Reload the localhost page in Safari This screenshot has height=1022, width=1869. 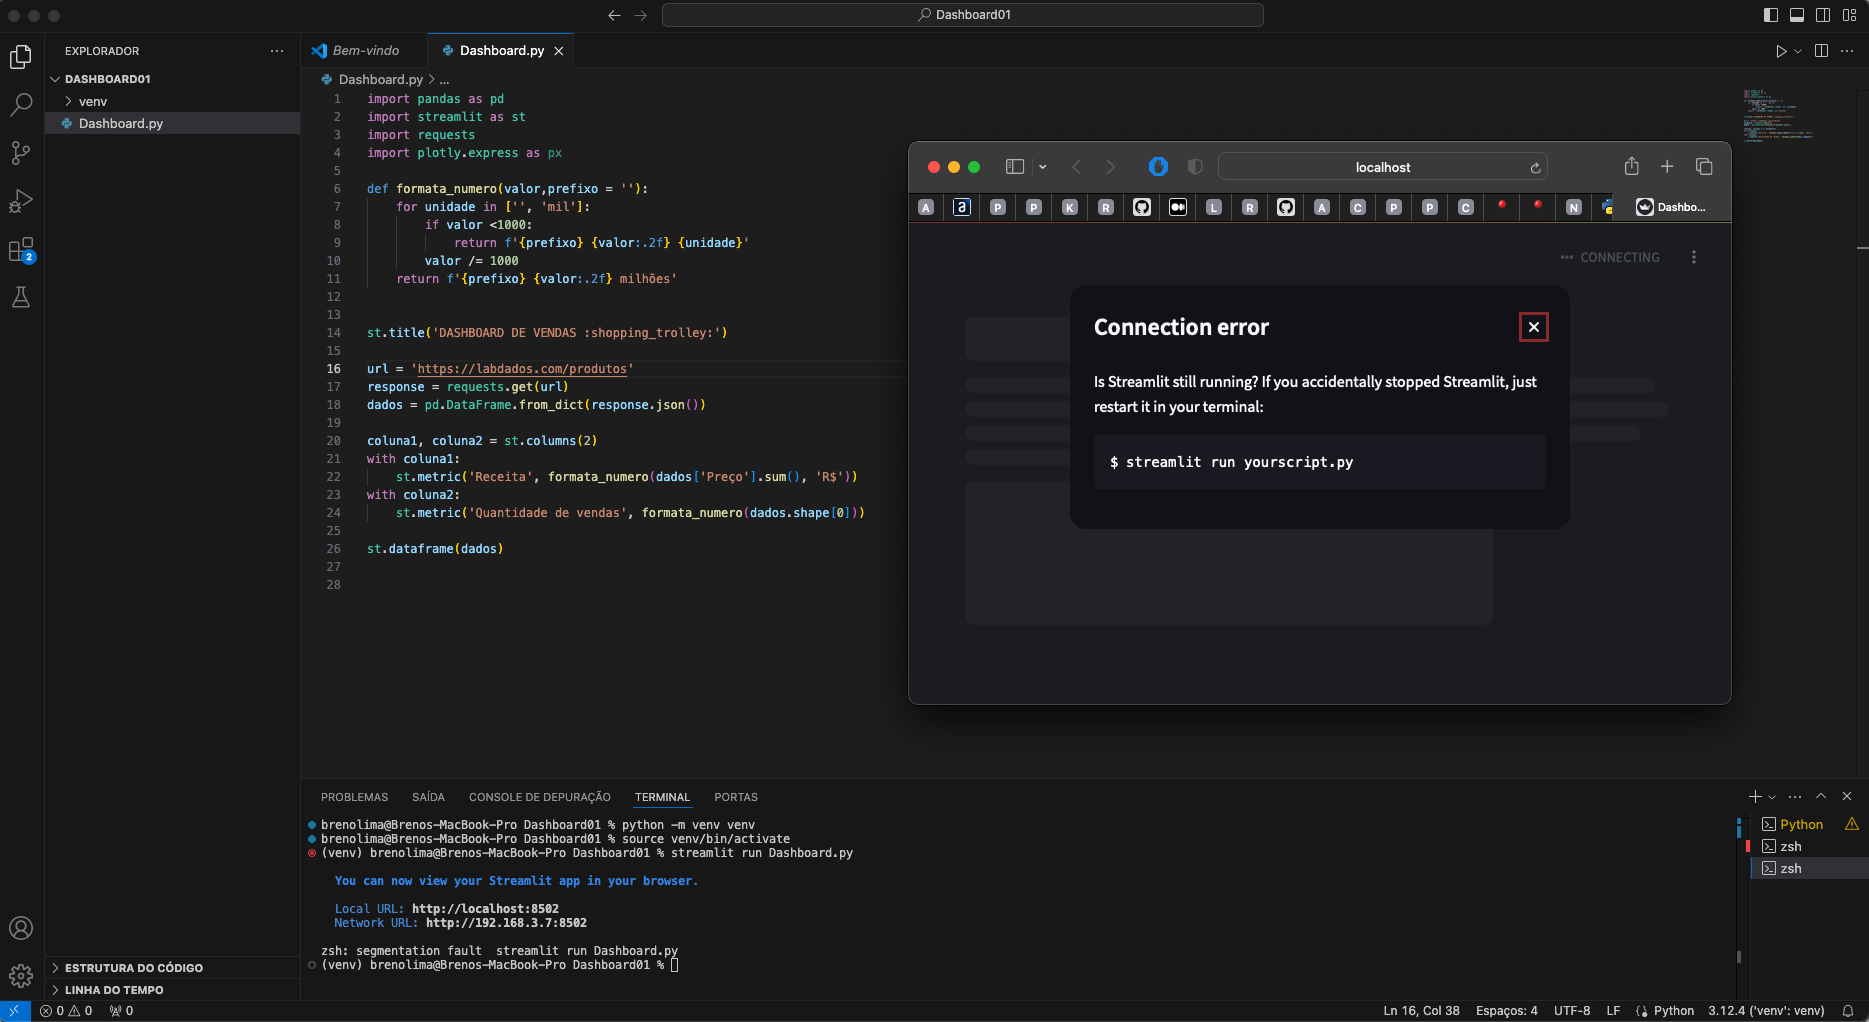point(1535,168)
